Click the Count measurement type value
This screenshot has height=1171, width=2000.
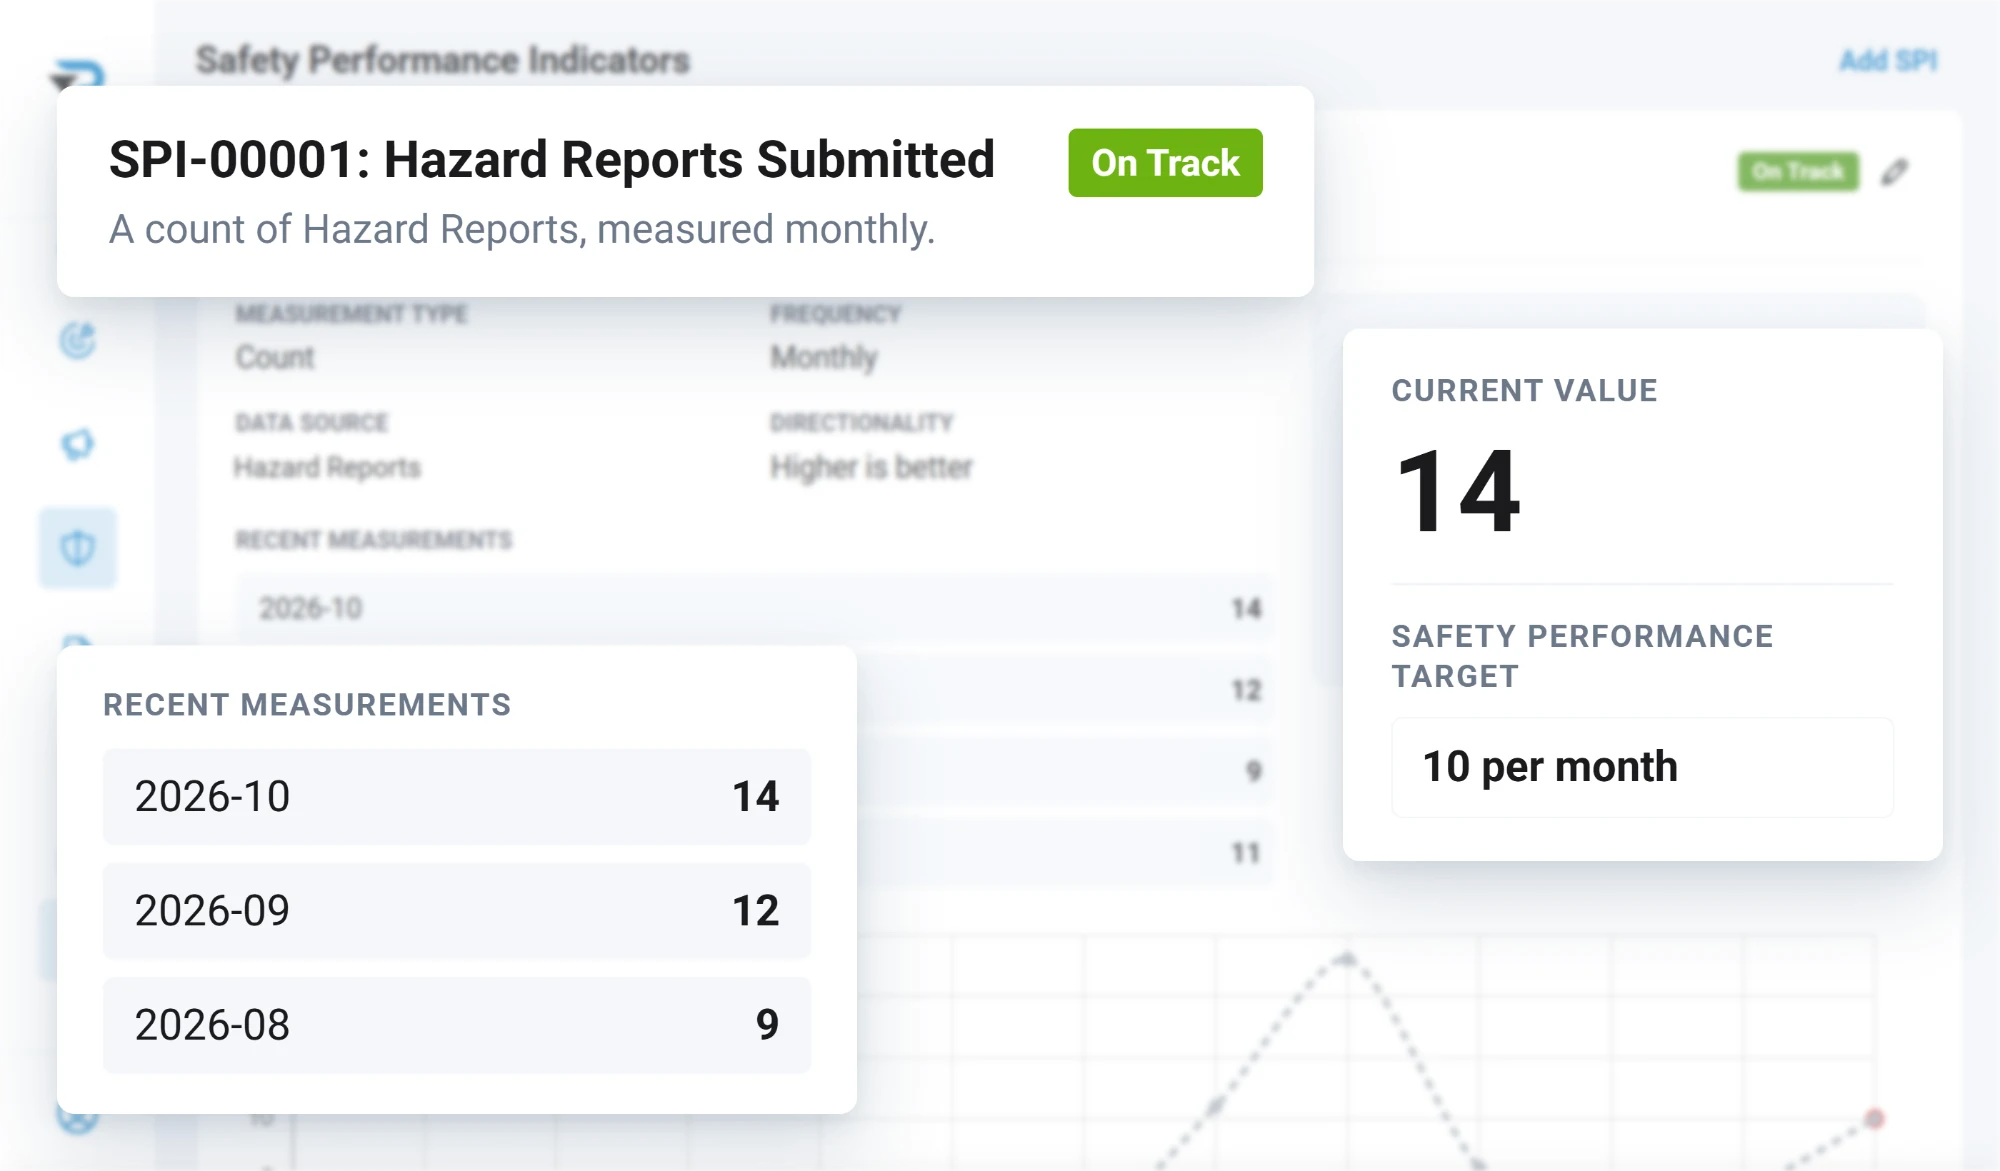point(275,357)
